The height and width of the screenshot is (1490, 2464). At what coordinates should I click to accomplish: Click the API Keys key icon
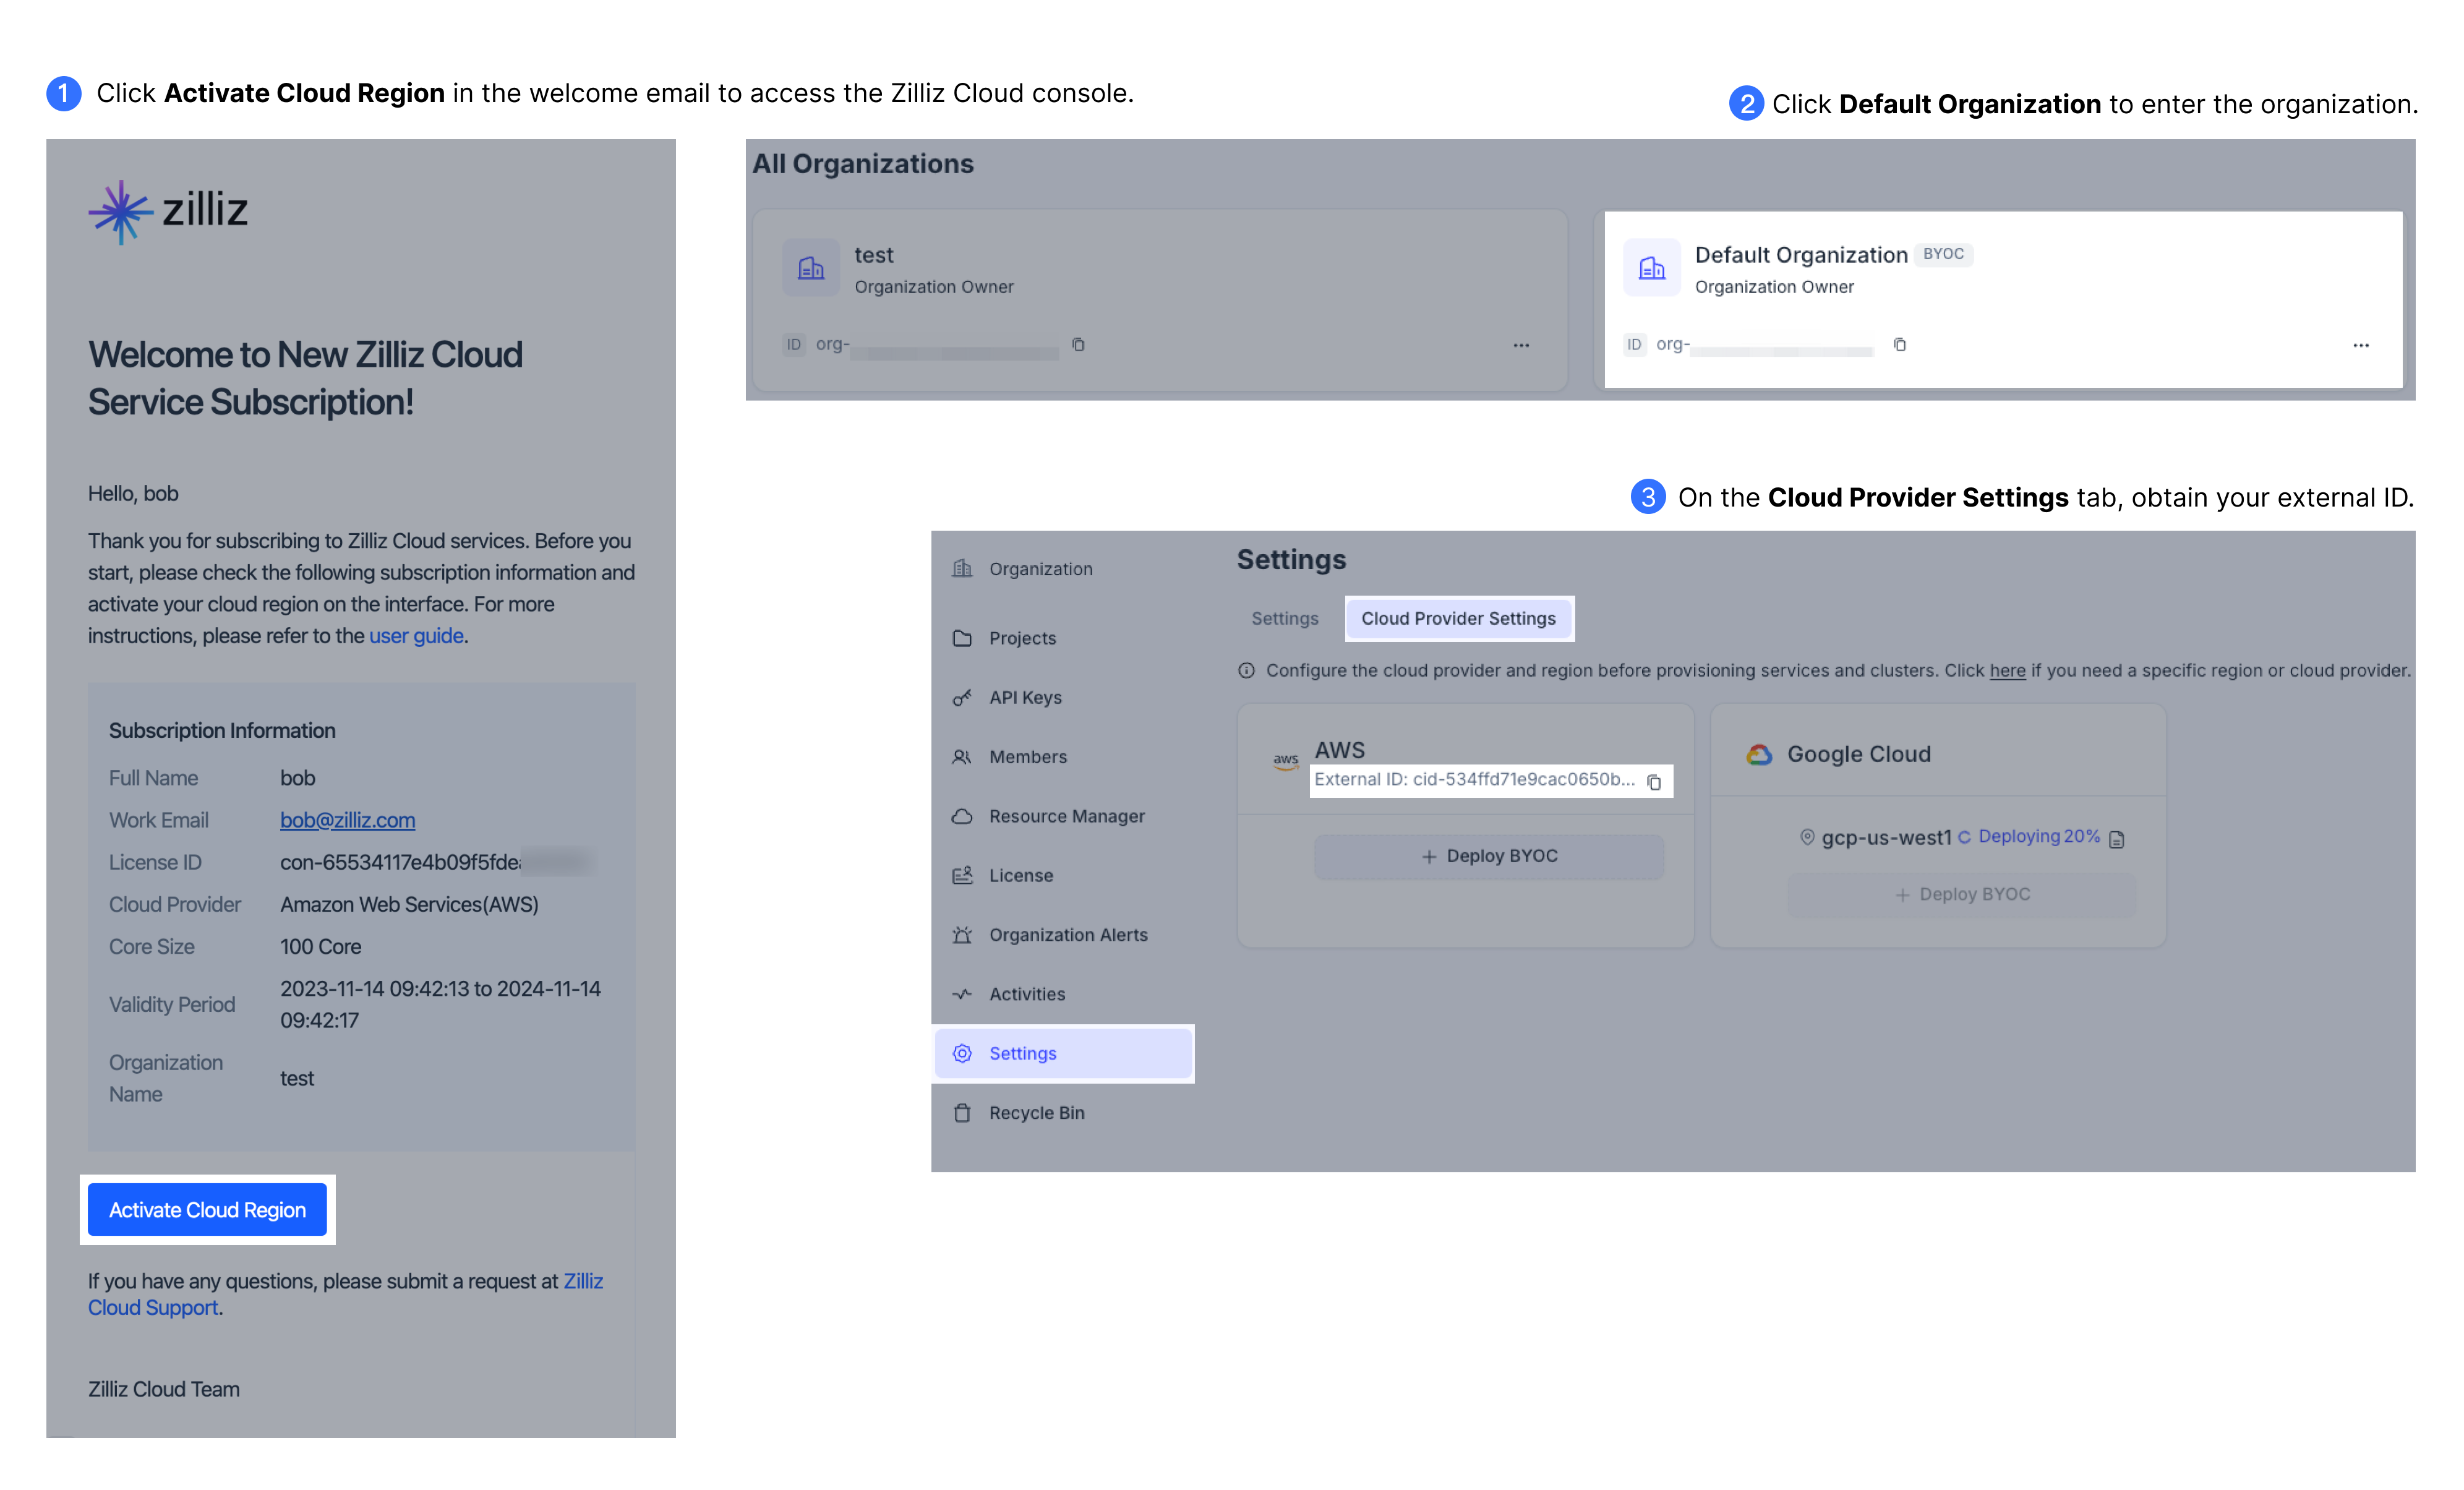(962, 697)
